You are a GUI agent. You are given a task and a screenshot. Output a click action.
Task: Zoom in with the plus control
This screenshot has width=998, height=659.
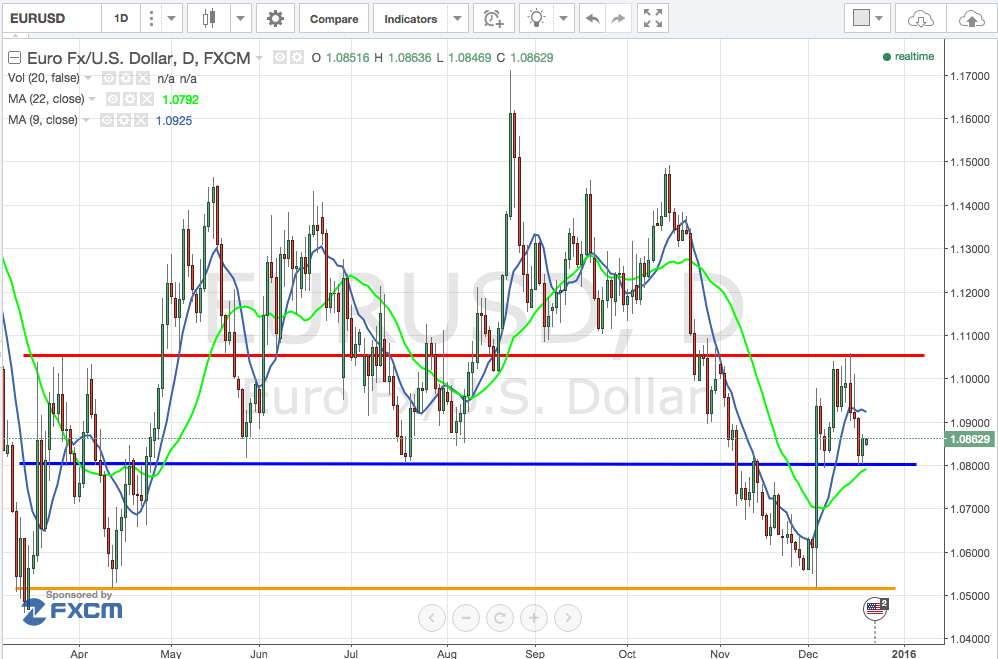pos(533,618)
